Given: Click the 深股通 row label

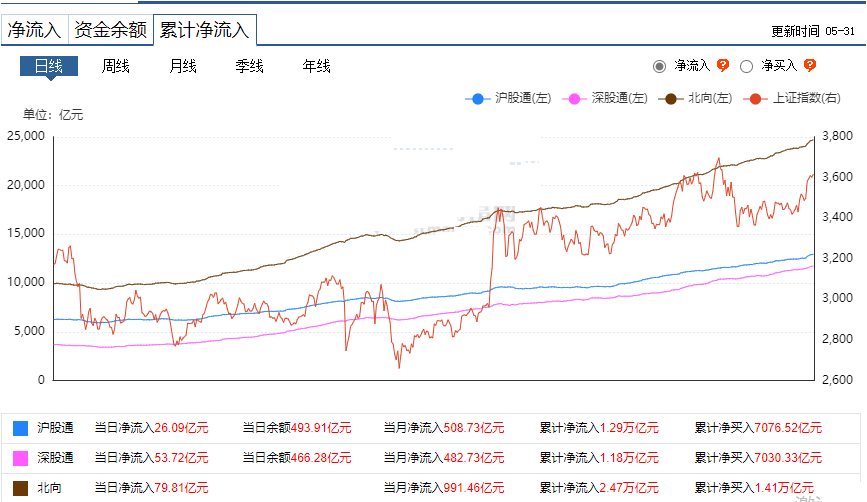Looking at the screenshot, I should (55, 458).
